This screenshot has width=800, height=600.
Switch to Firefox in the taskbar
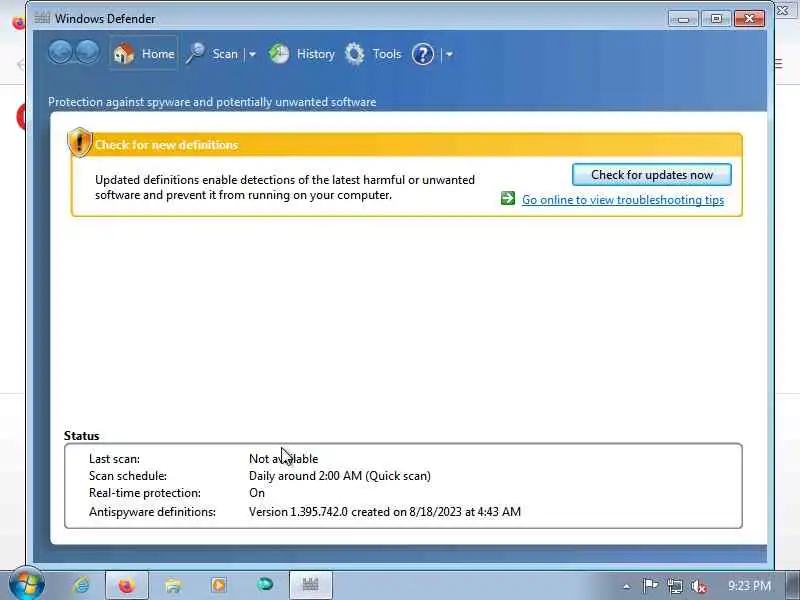pos(127,585)
